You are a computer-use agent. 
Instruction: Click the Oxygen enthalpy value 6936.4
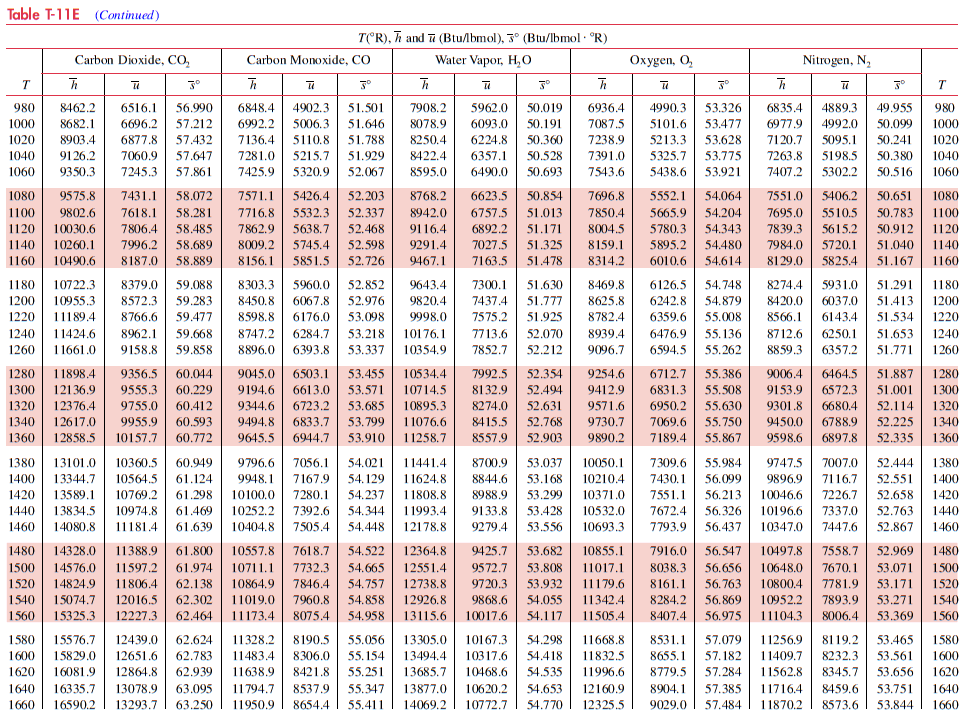click(x=607, y=108)
